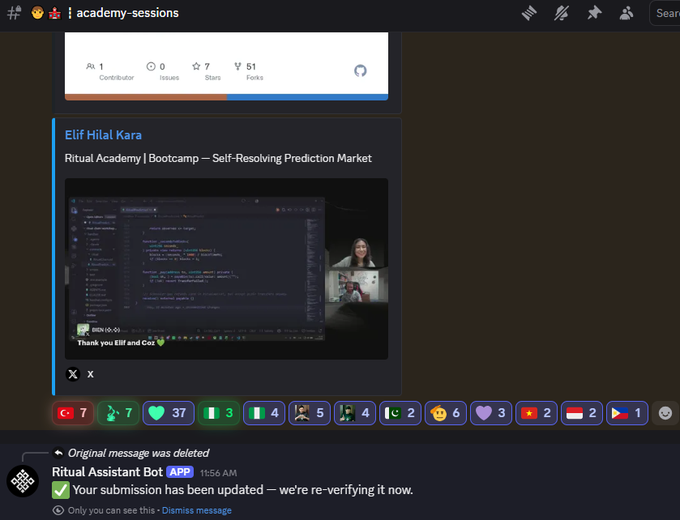The width and height of the screenshot is (680, 520).
Task: Open the bootcamp video thumbnail
Action: (226, 268)
